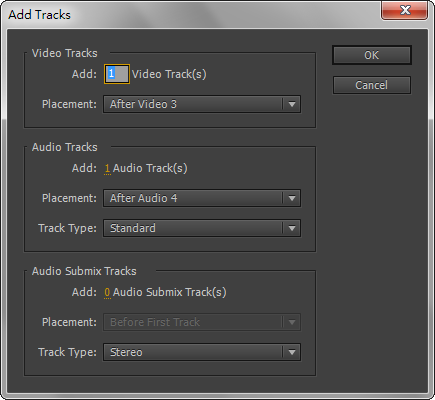Click the arrow beside After Video 3
This screenshot has height=400, width=435.
click(292, 104)
